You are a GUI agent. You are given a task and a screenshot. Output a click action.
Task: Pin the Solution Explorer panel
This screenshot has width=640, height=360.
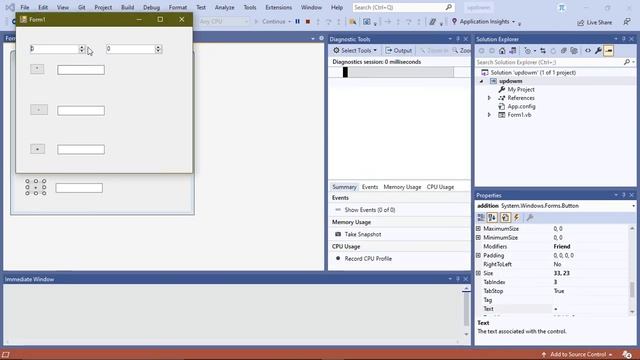click(x=624, y=39)
